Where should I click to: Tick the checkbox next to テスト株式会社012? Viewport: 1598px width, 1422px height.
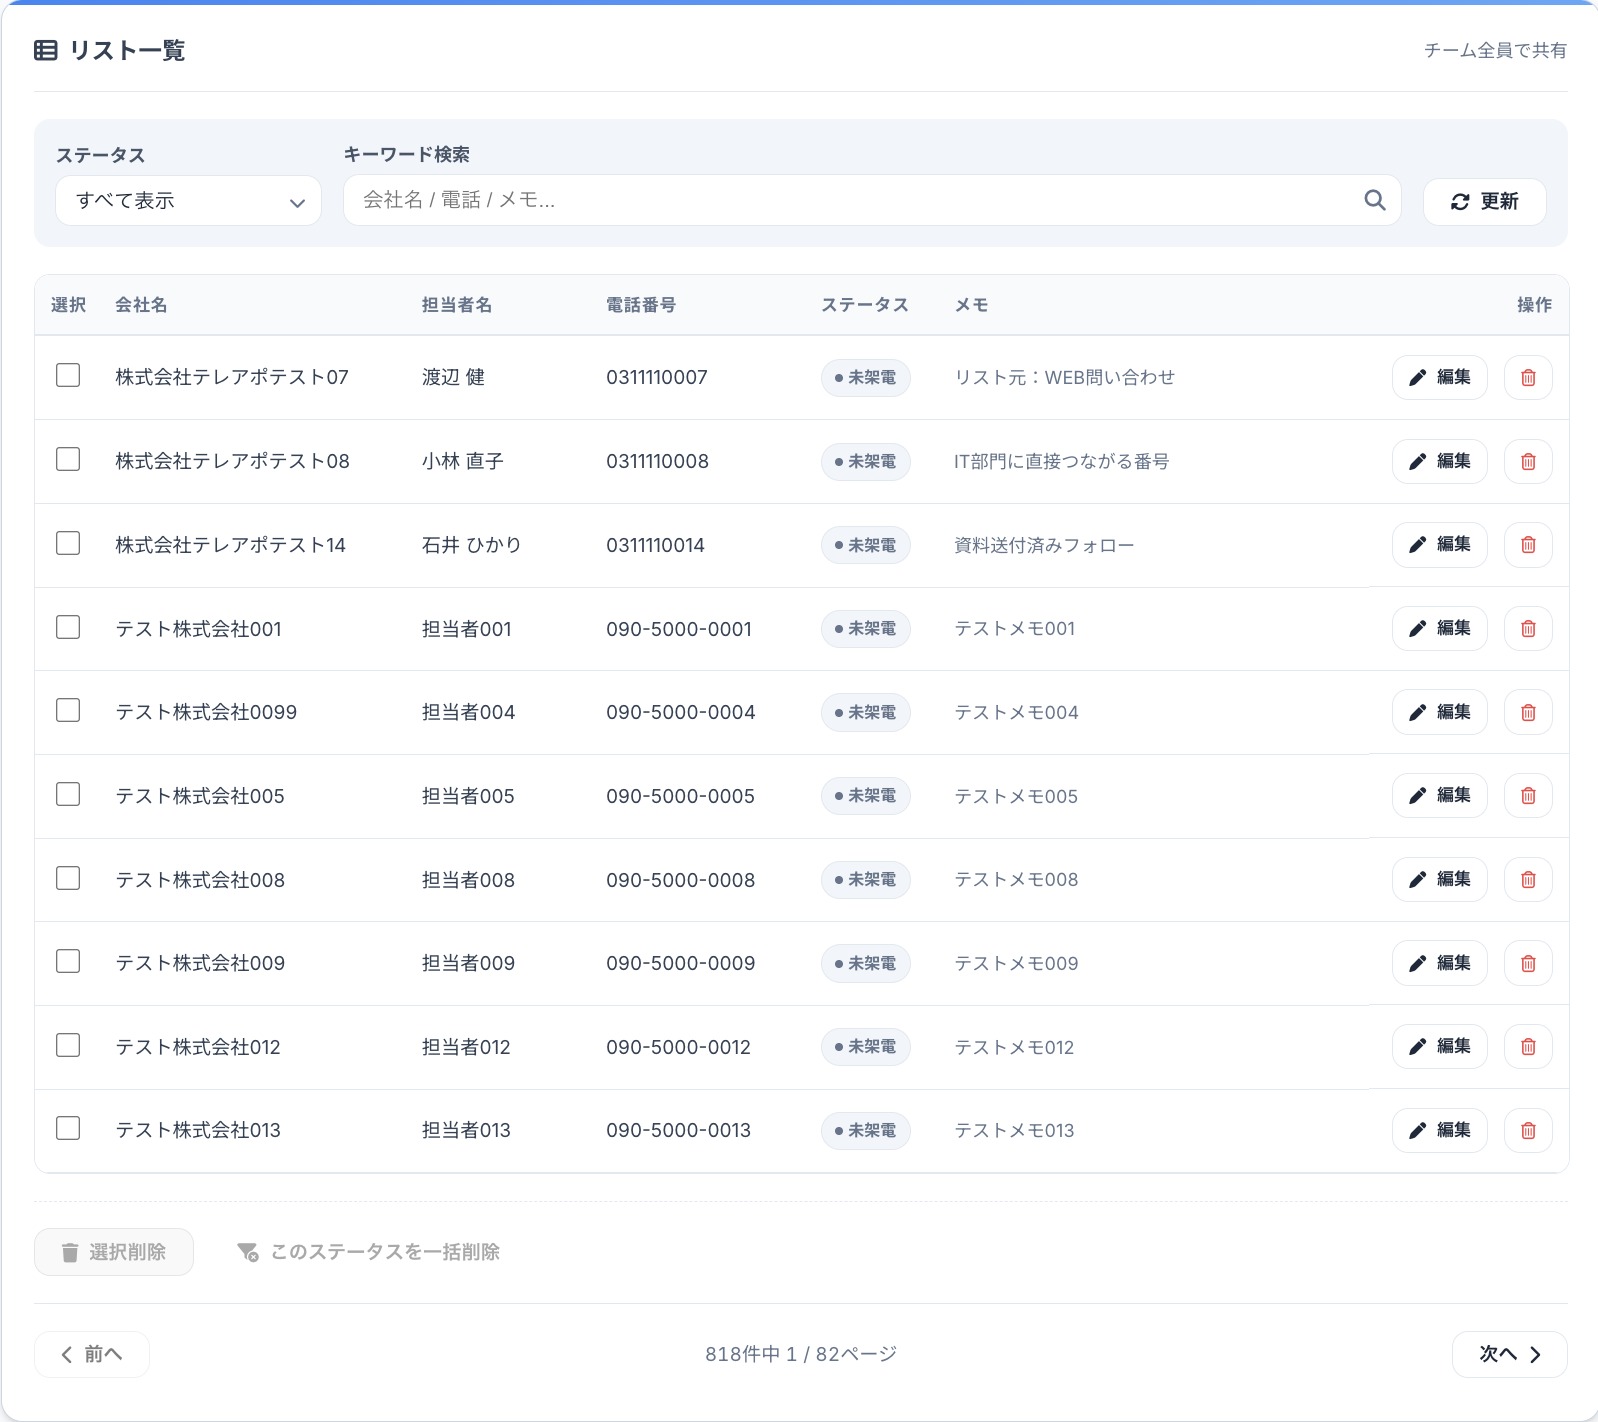point(68,1045)
